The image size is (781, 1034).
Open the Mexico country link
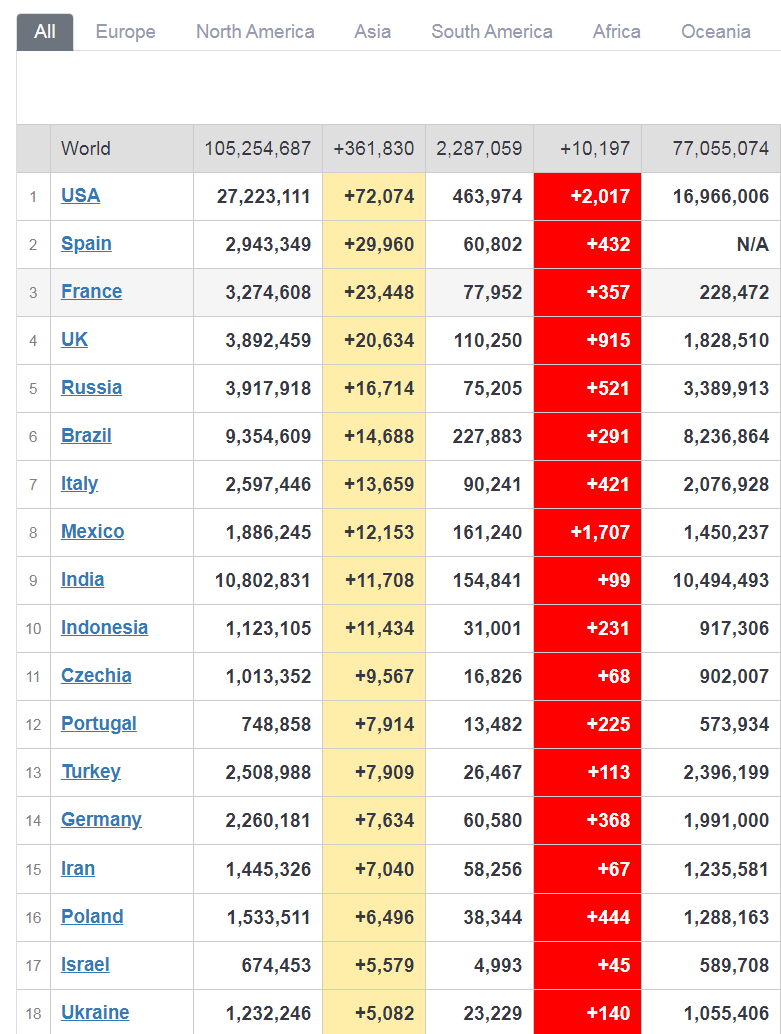click(x=92, y=532)
